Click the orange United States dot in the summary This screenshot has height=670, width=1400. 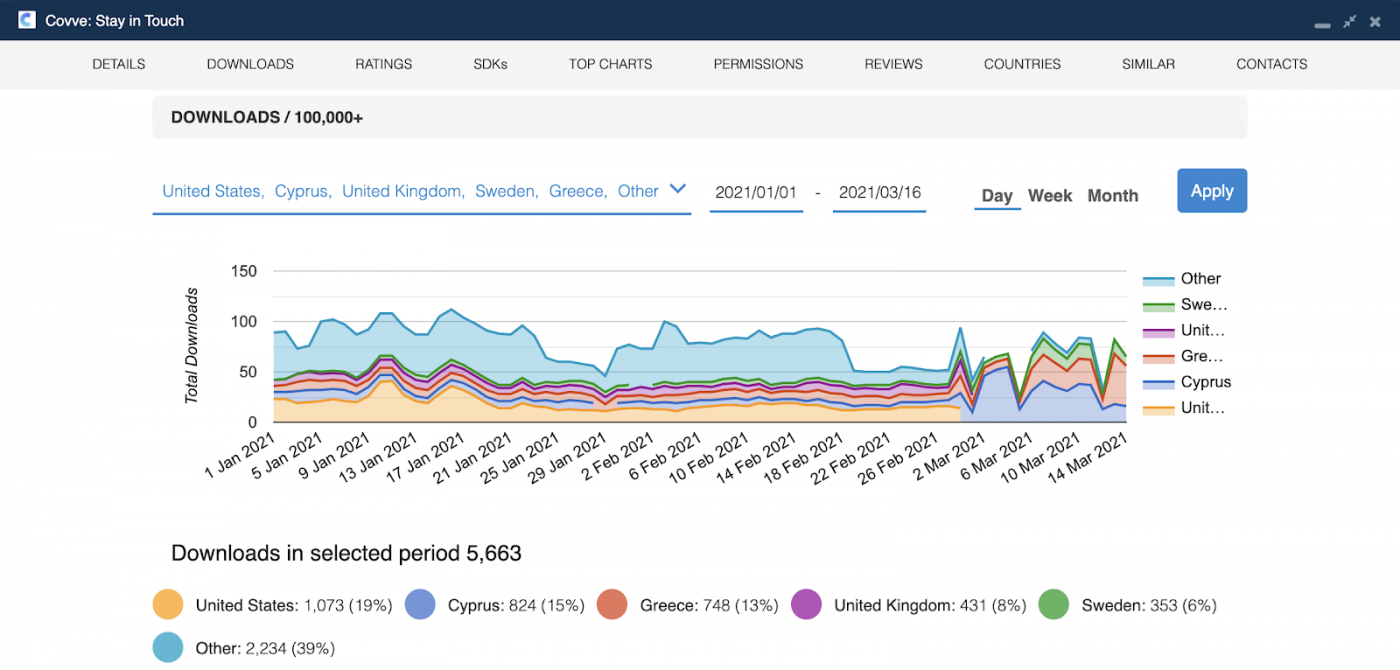pyautogui.click(x=166, y=605)
